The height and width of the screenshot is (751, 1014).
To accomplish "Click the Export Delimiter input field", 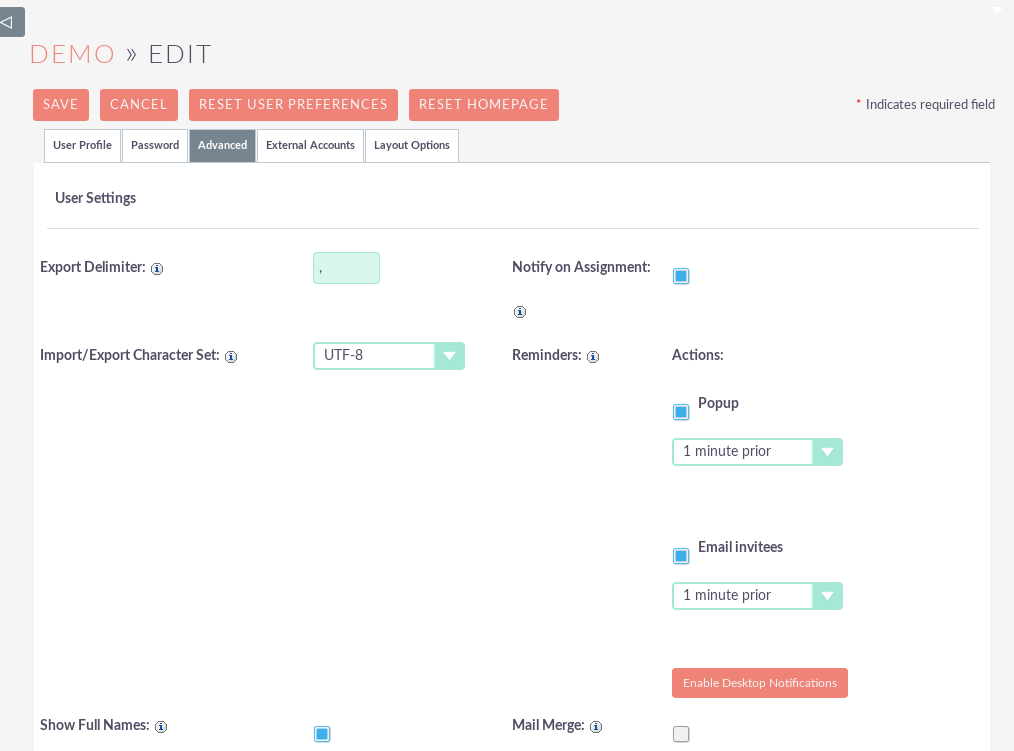I will click(x=346, y=268).
